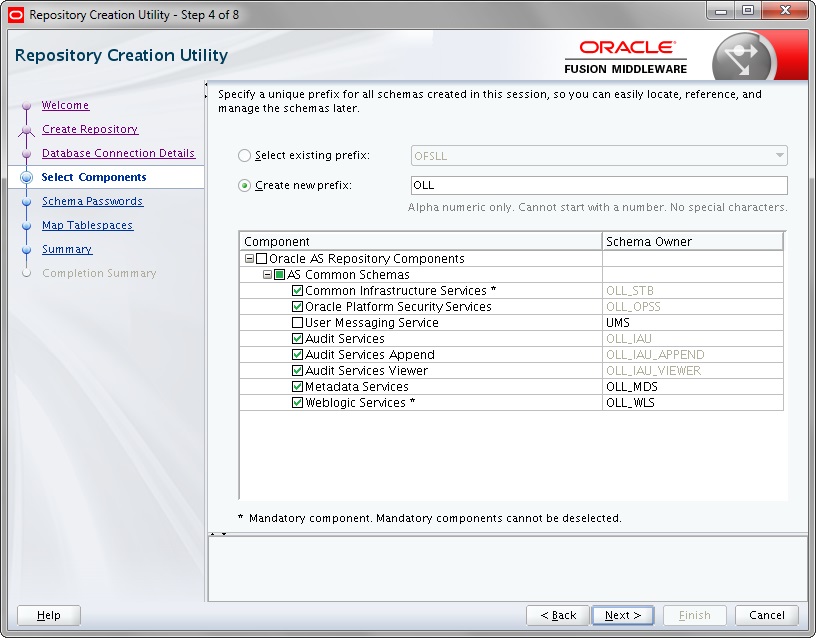Image resolution: width=816 pixels, height=638 pixels.
Task: Click the OLL_STB schema owner cell
Action: tap(693, 290)
